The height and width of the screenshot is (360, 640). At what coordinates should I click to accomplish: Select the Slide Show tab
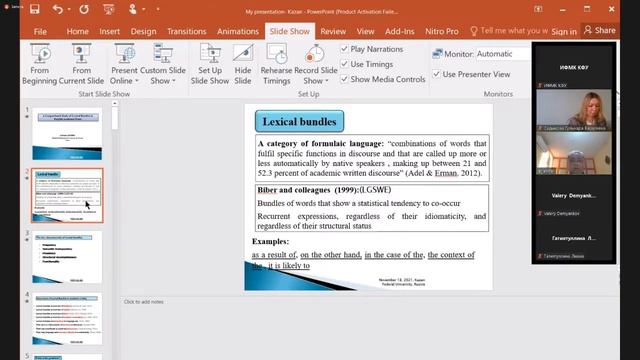[290, 31]
